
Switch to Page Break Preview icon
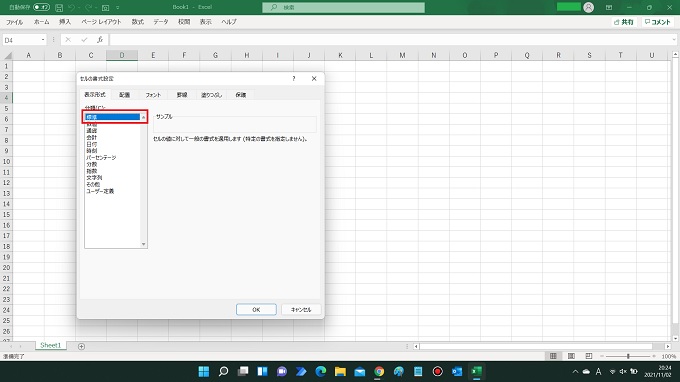[588, 356]
